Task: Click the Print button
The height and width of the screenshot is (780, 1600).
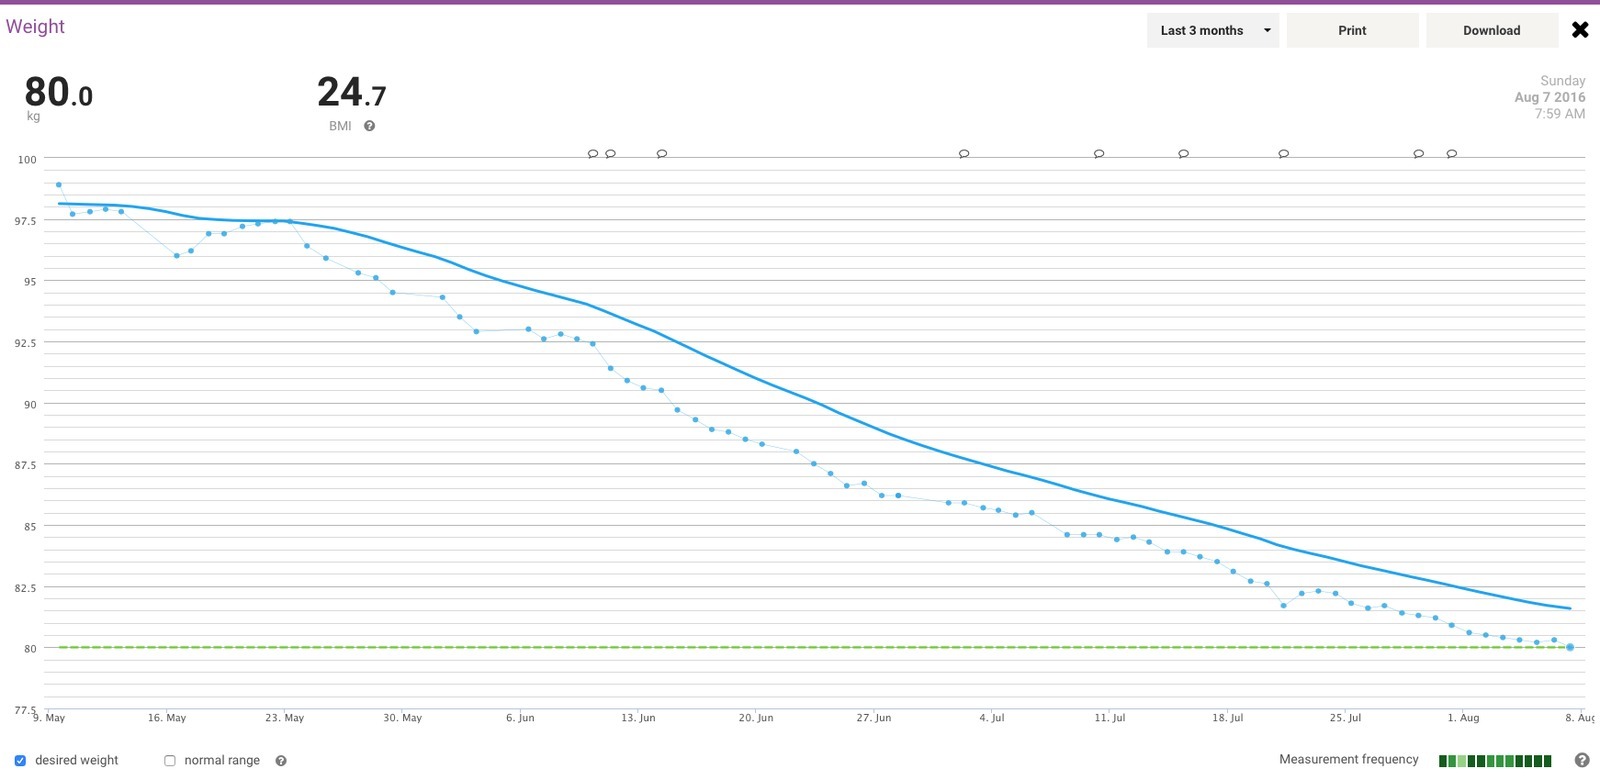Action: (1352, 30)
